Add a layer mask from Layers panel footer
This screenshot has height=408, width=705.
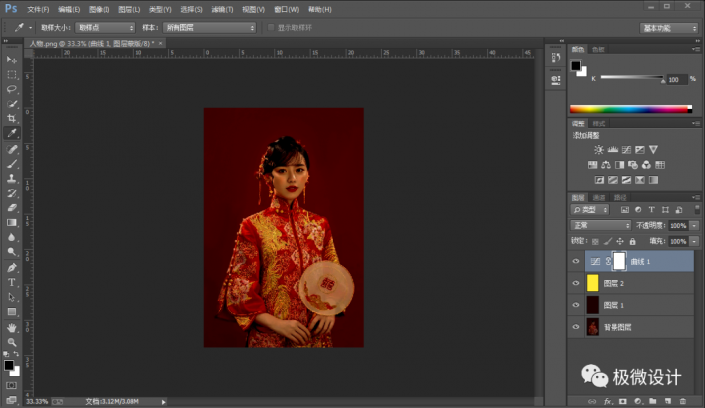click(x=623, y=401)
